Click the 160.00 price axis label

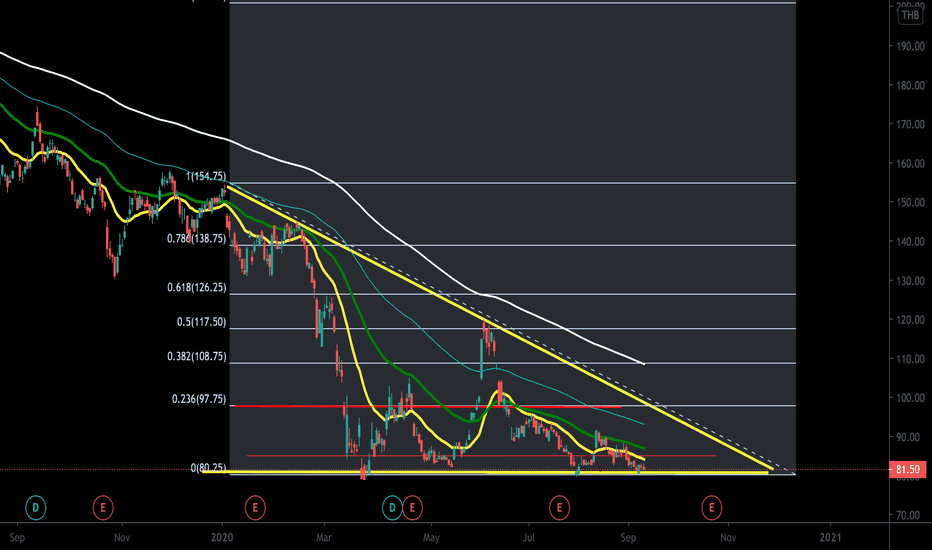(911, 164)
